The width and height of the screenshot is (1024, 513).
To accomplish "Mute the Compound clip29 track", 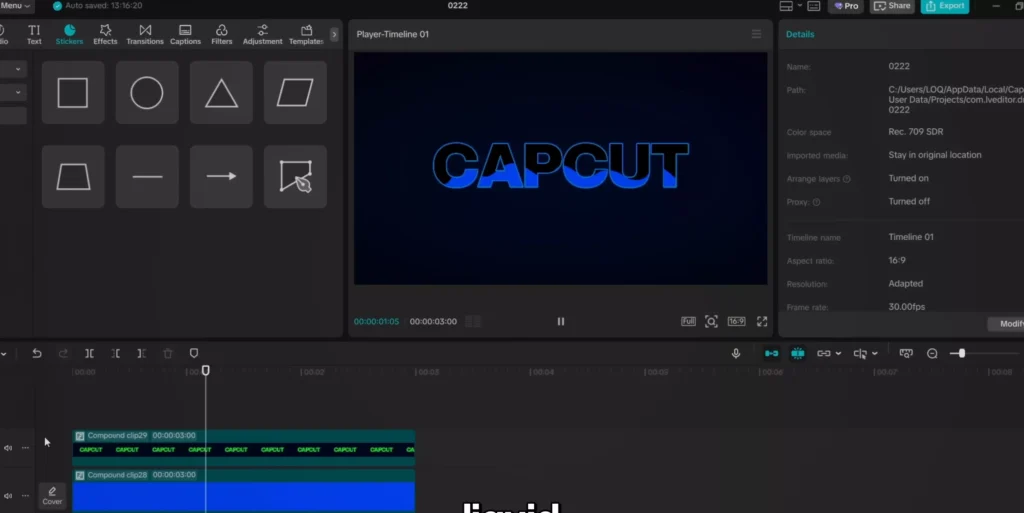I will 8,448.
